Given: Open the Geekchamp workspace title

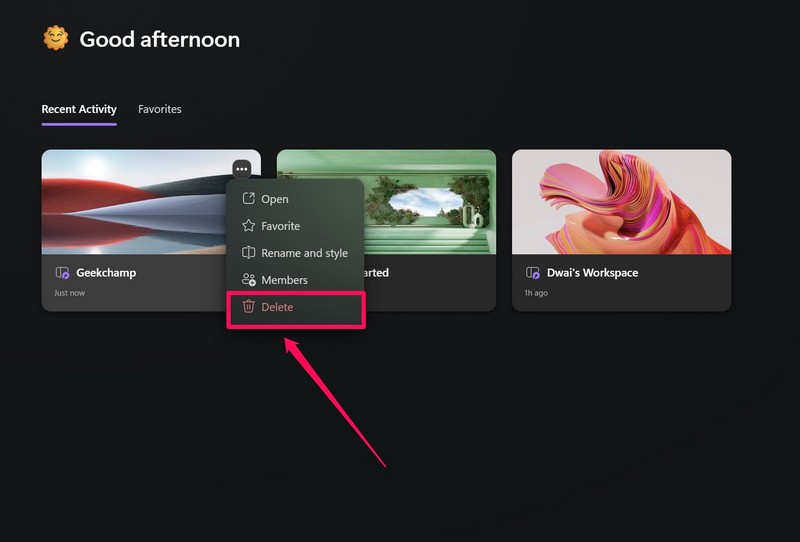Looking at the screenshot, I should point(106,272).
